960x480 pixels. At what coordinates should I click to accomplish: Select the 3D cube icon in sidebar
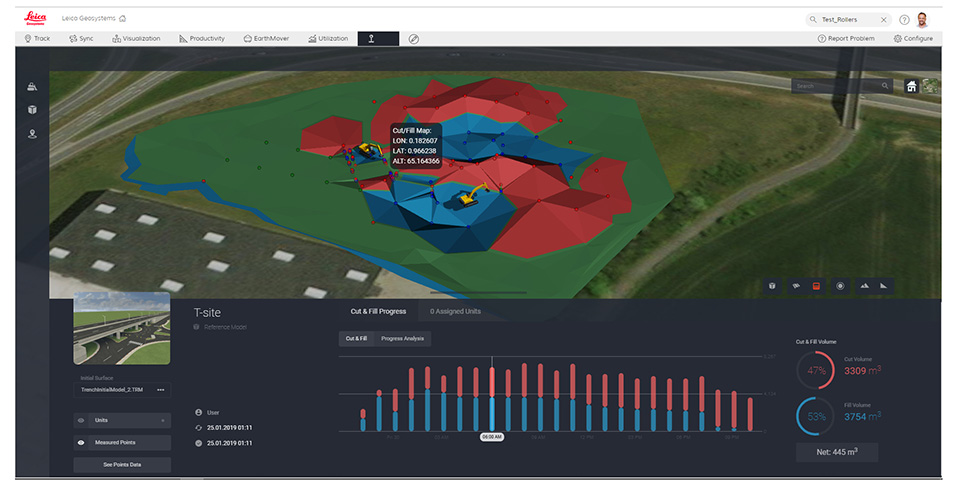[x=32, y=110]
